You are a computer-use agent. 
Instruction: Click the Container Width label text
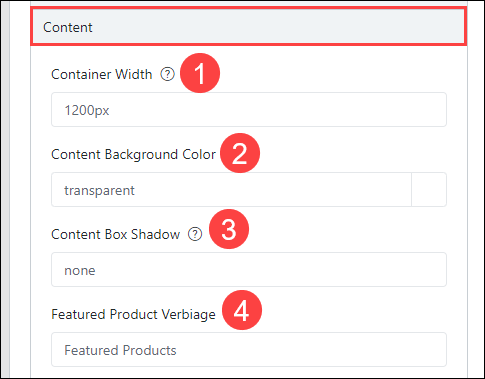click(x=102, y=74)
